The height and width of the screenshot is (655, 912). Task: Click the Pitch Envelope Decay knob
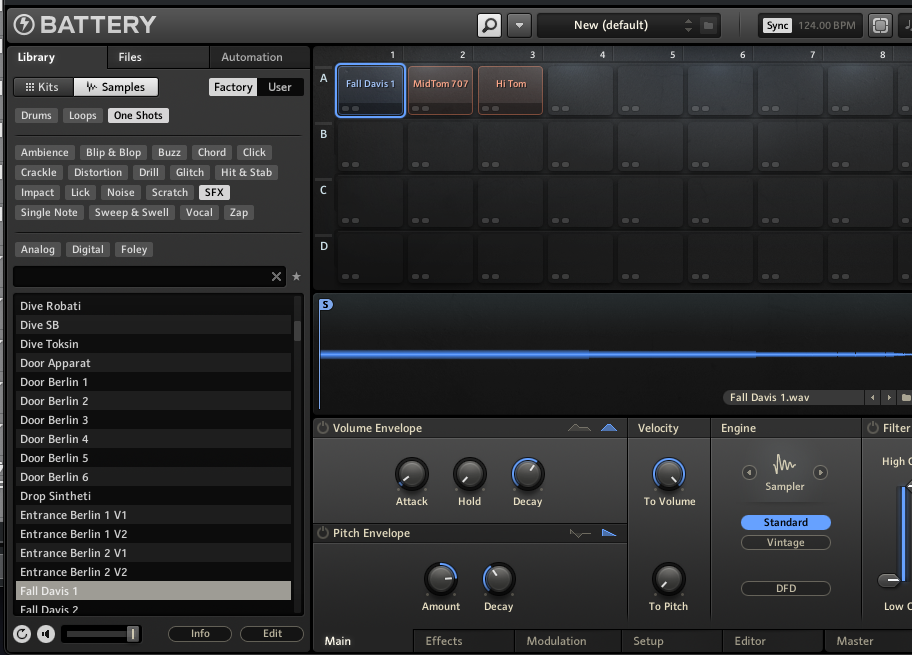click(x=498, y=579)
